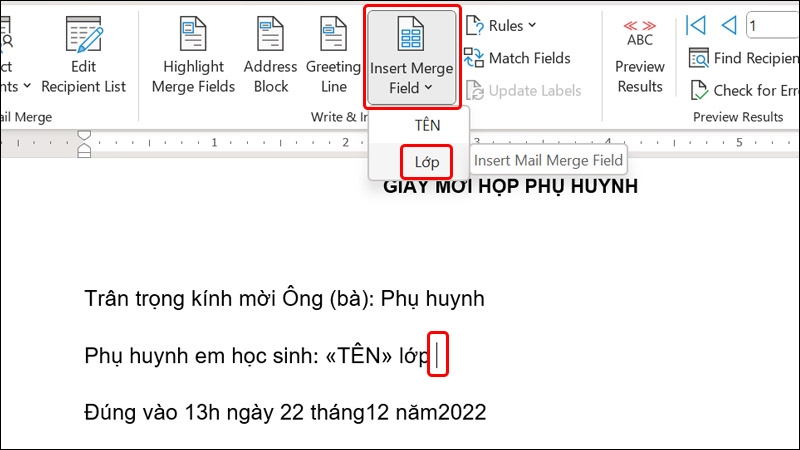This screenshot has width=800, height=450.
Task: Click Find Recipient
Action: pyautogui.click(x=744, y=58)
